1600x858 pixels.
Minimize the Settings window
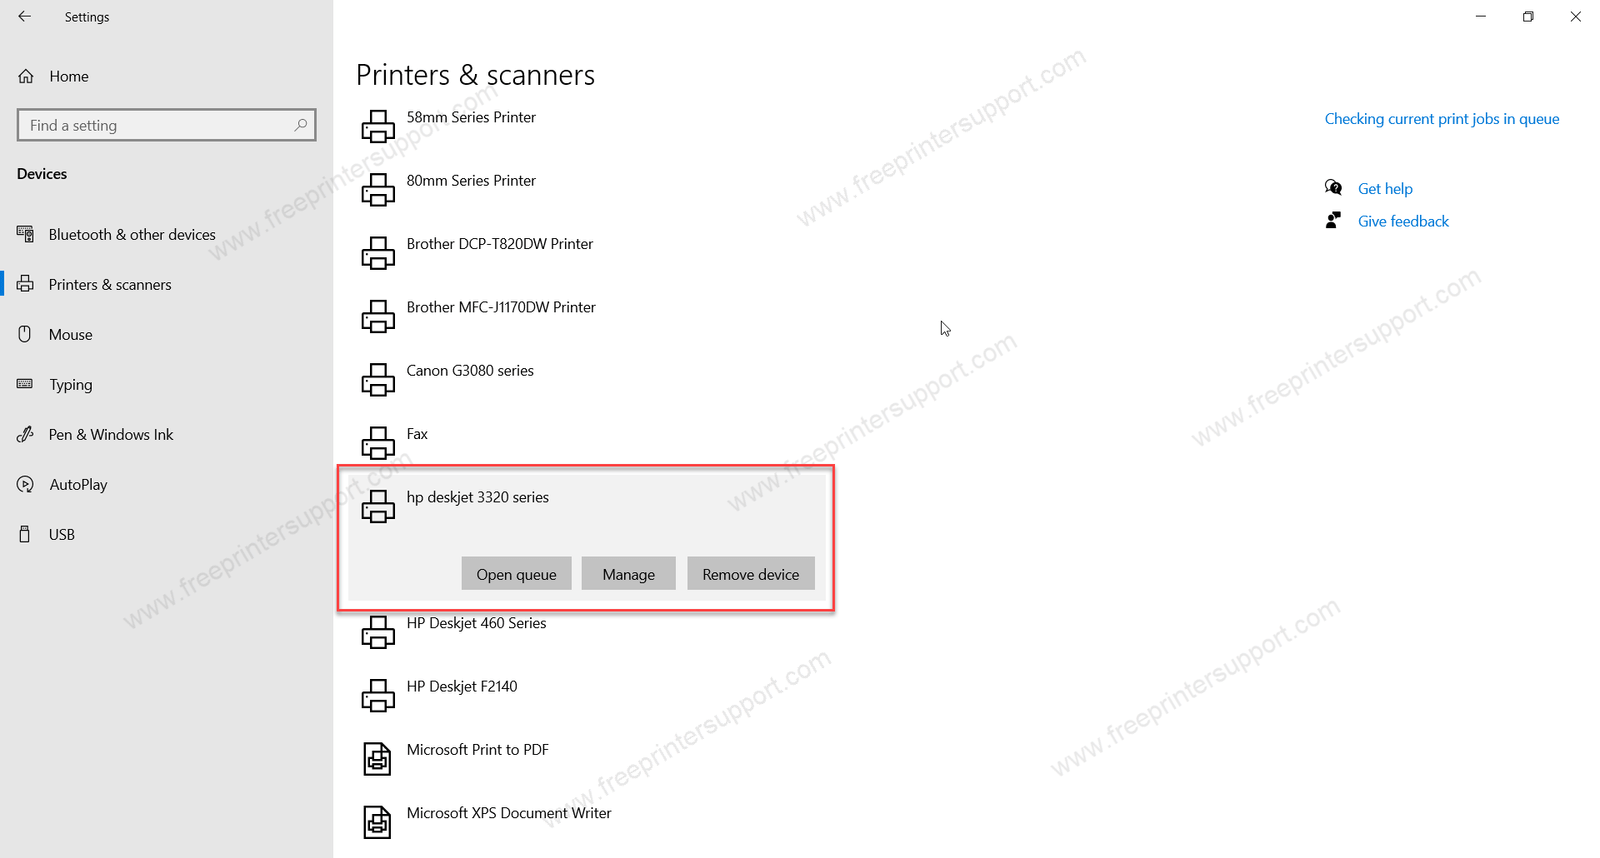(1481, 16)
